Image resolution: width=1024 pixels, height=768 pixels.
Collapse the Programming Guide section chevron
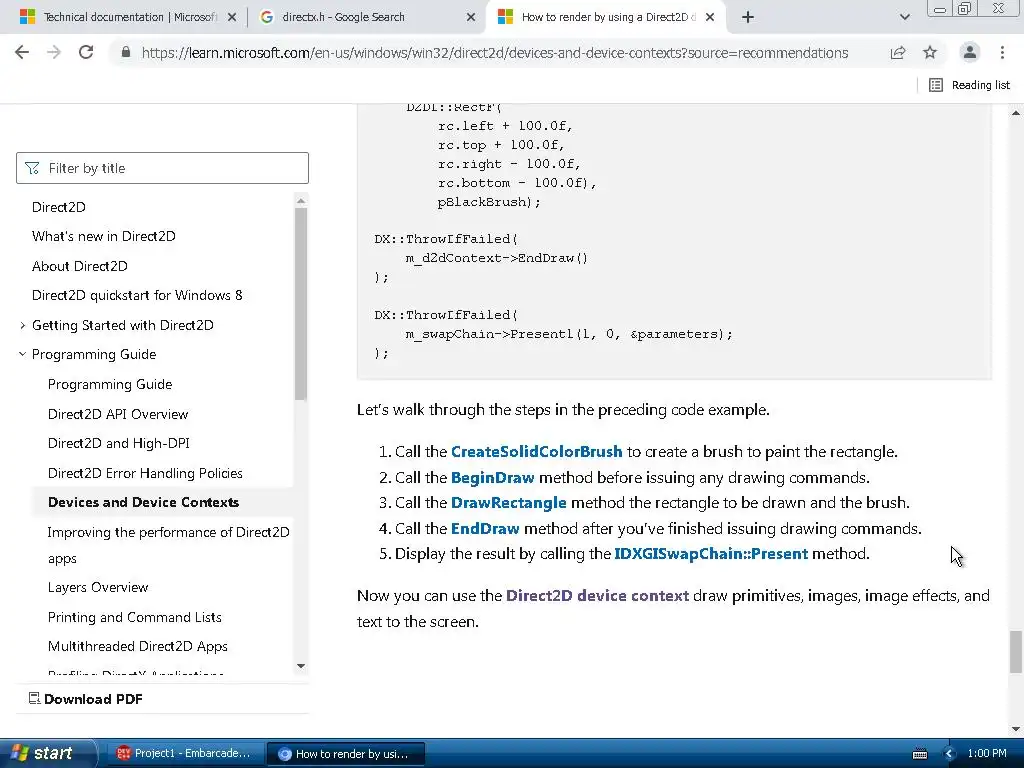point(22,354)
